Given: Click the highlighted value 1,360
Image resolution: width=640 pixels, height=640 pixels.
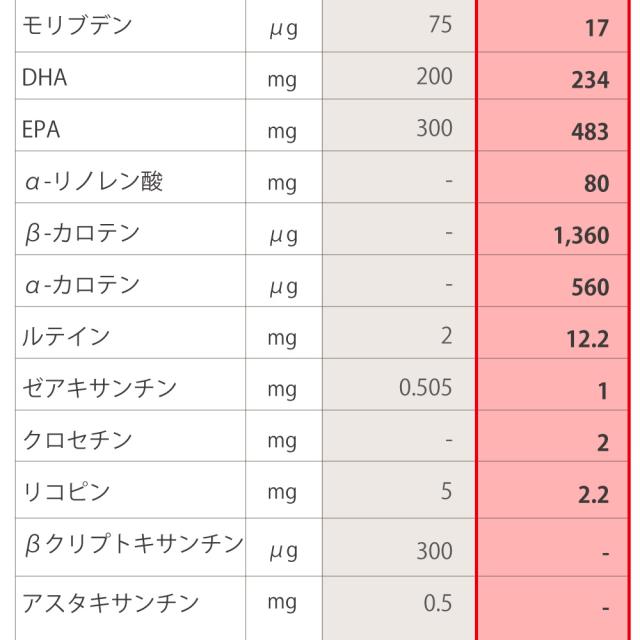Looking at the screenshot, I should 580,236.
